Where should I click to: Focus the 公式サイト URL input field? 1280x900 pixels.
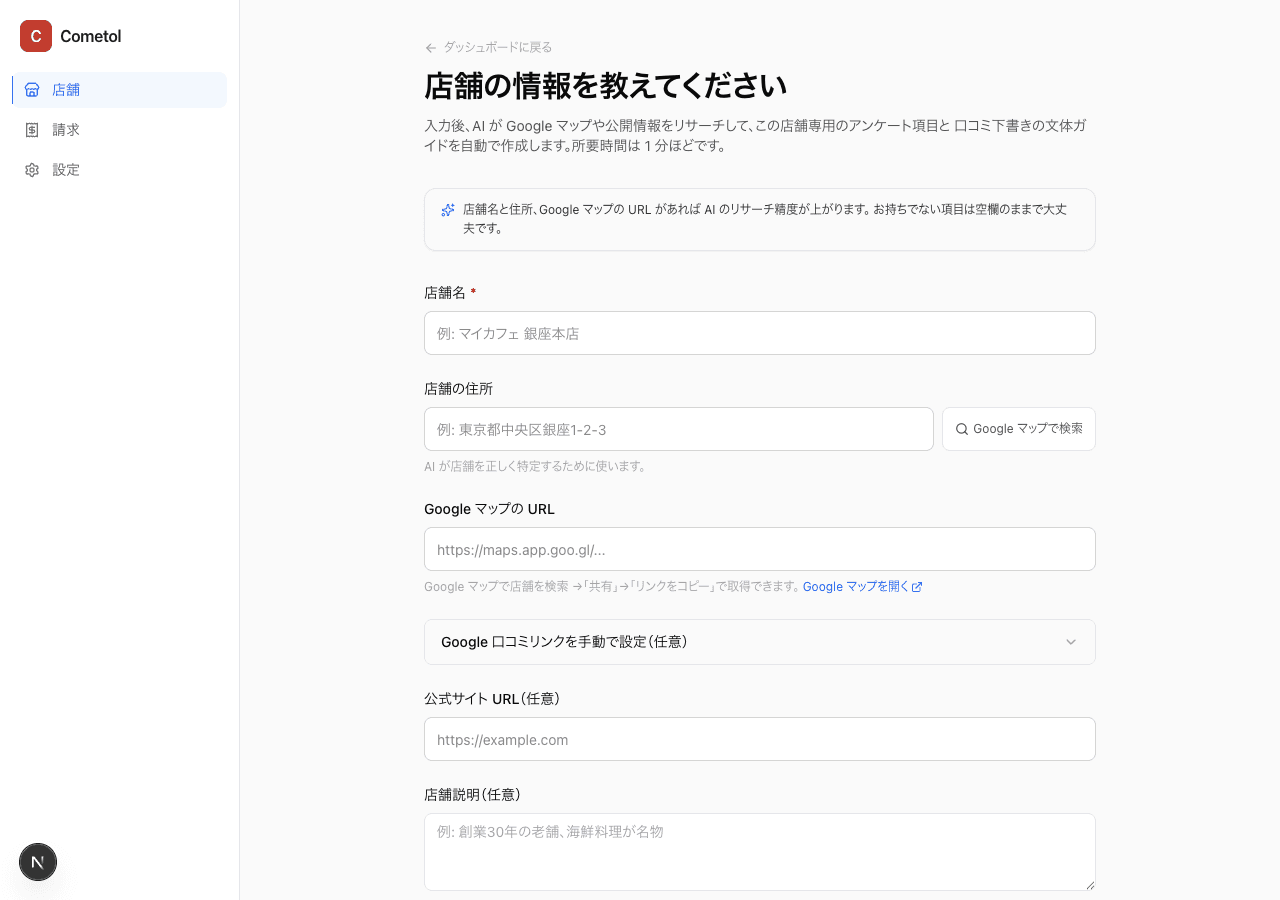click(760, 739)
